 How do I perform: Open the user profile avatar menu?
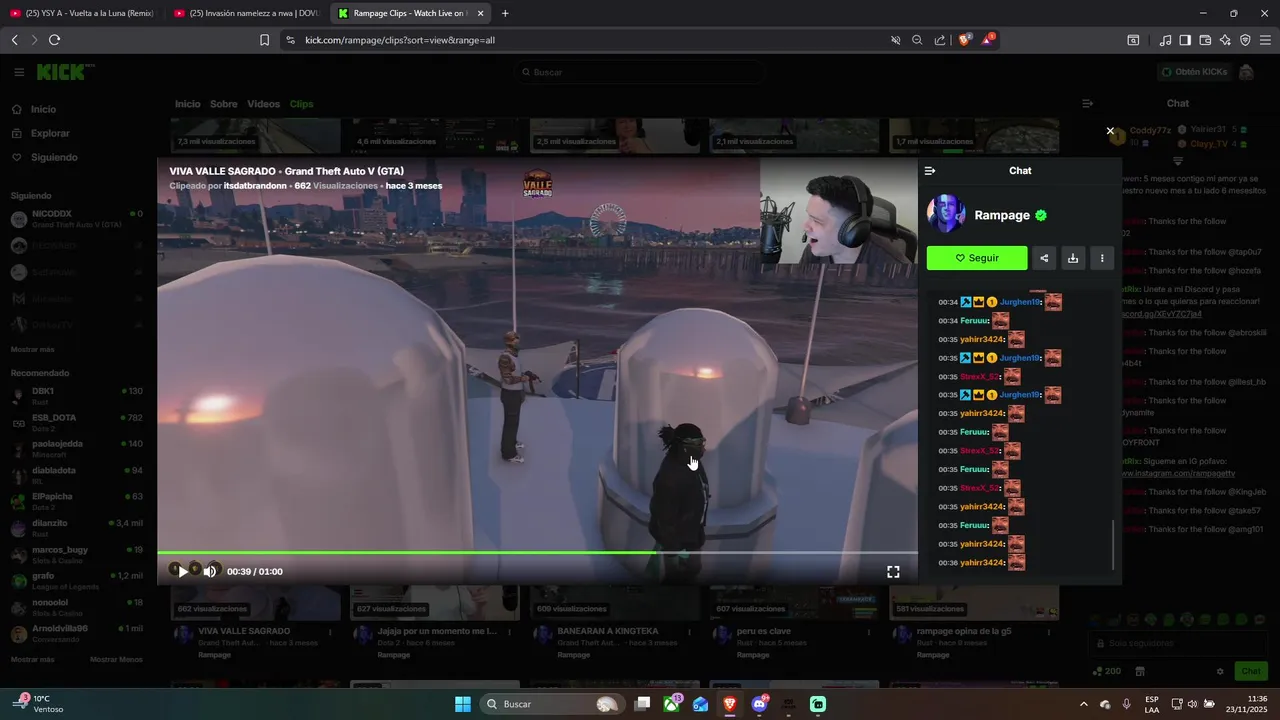coord(1246,72)
